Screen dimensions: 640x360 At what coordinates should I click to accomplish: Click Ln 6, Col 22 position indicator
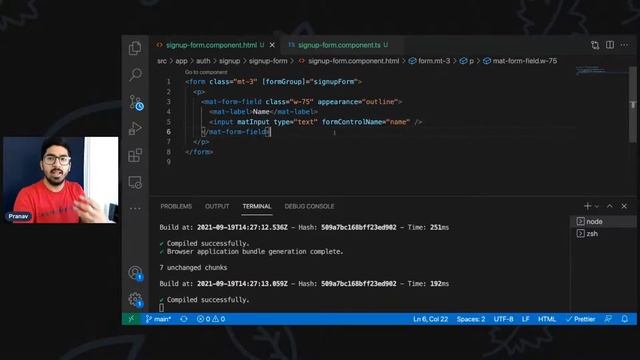coord(430,319)
